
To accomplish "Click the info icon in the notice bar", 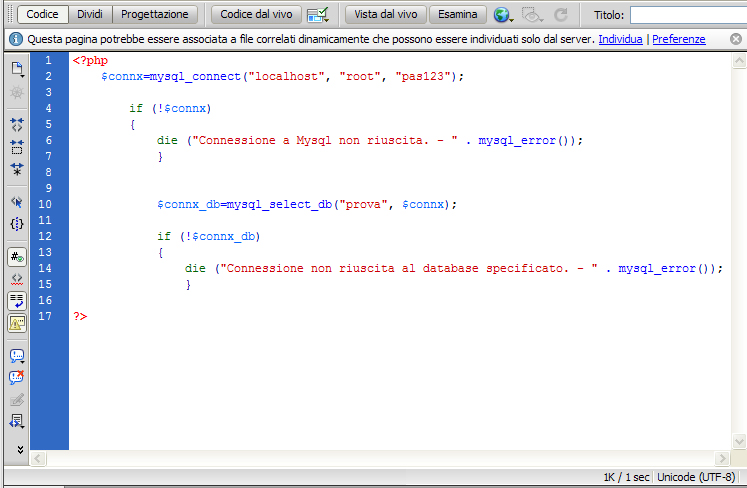I will pos(16,39).
